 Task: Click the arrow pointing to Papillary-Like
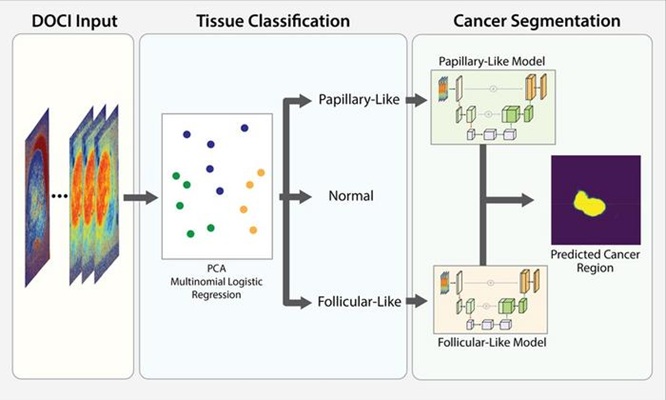[299, 101]
